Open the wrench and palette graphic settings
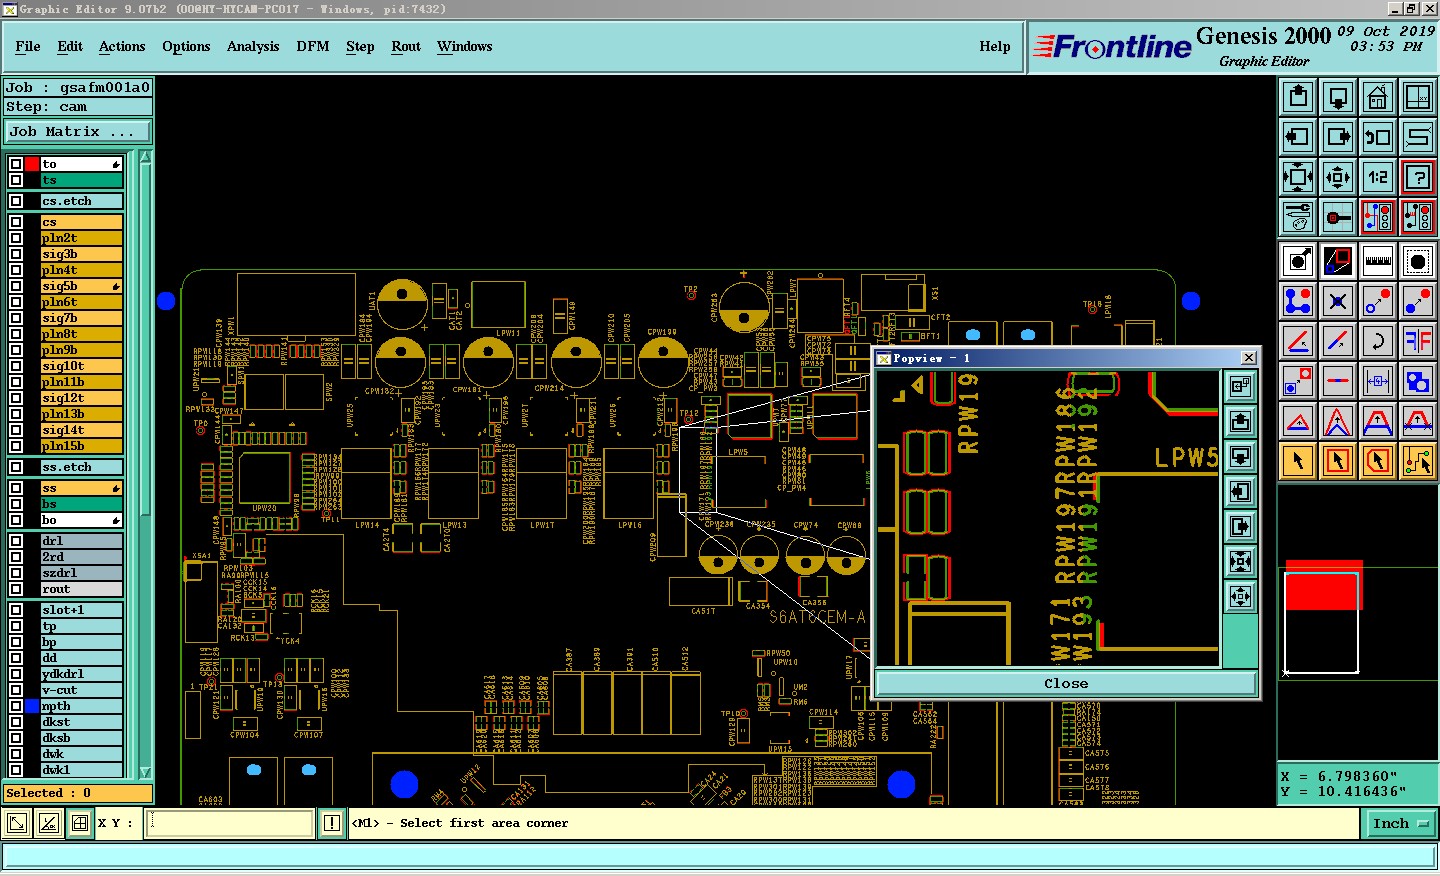1440x876 pixels. click(1298, 217)
